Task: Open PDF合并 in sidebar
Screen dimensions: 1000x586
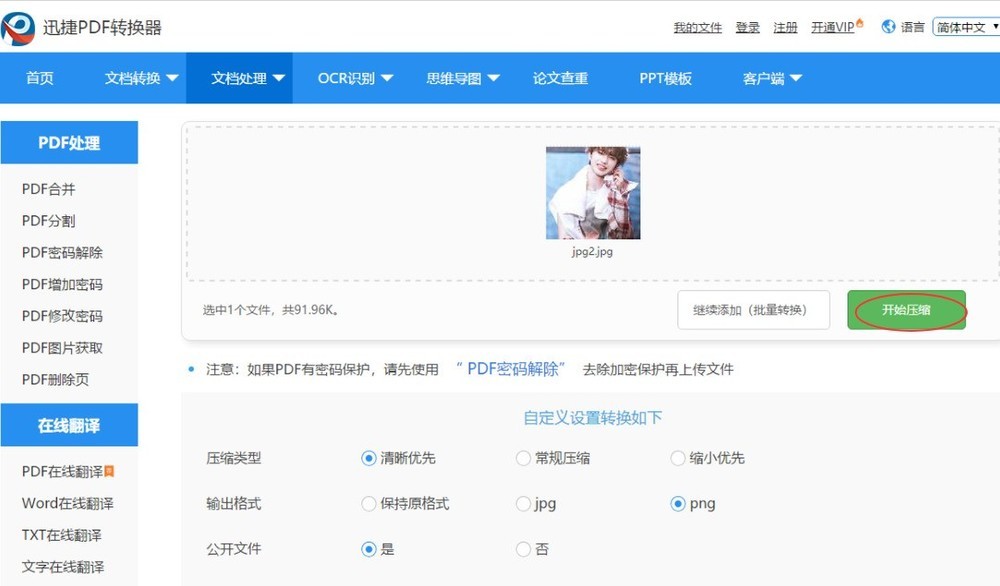Action: (48, 189)
